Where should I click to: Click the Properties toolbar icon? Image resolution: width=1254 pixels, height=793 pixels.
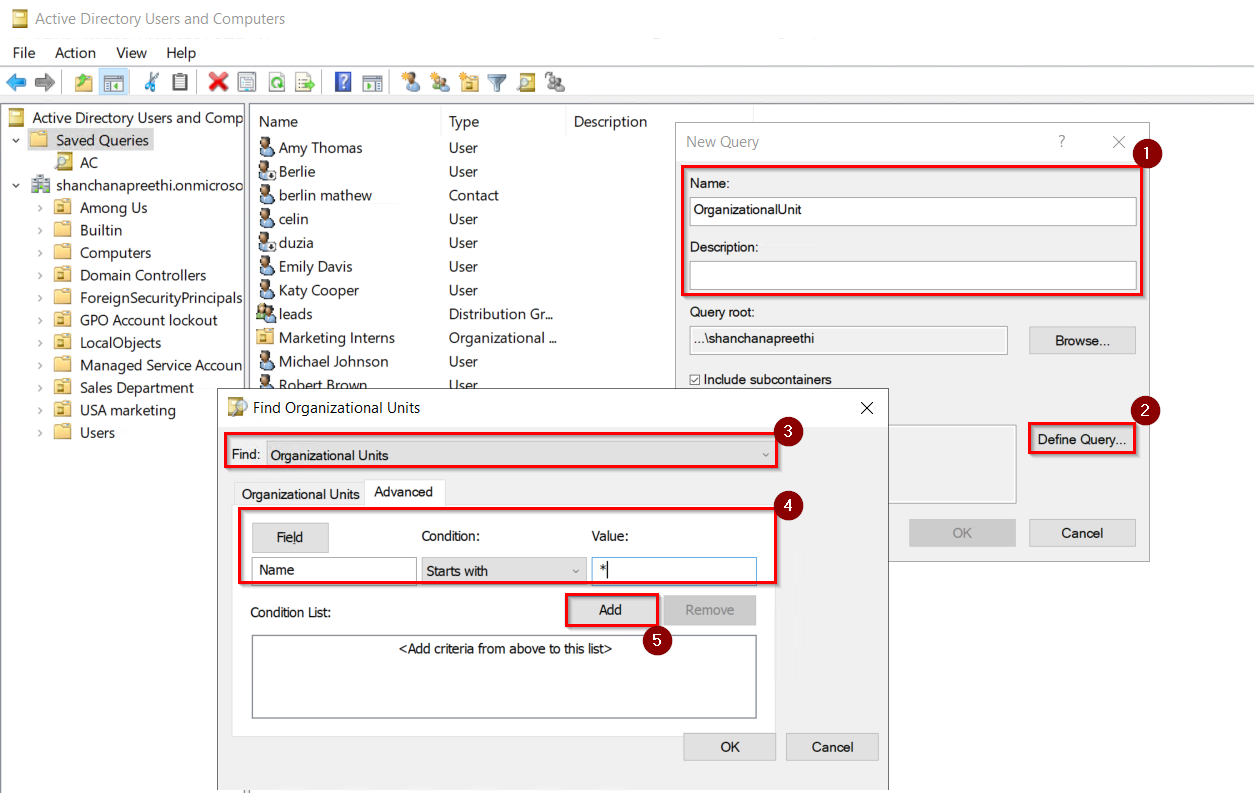(x=246, y=82)
